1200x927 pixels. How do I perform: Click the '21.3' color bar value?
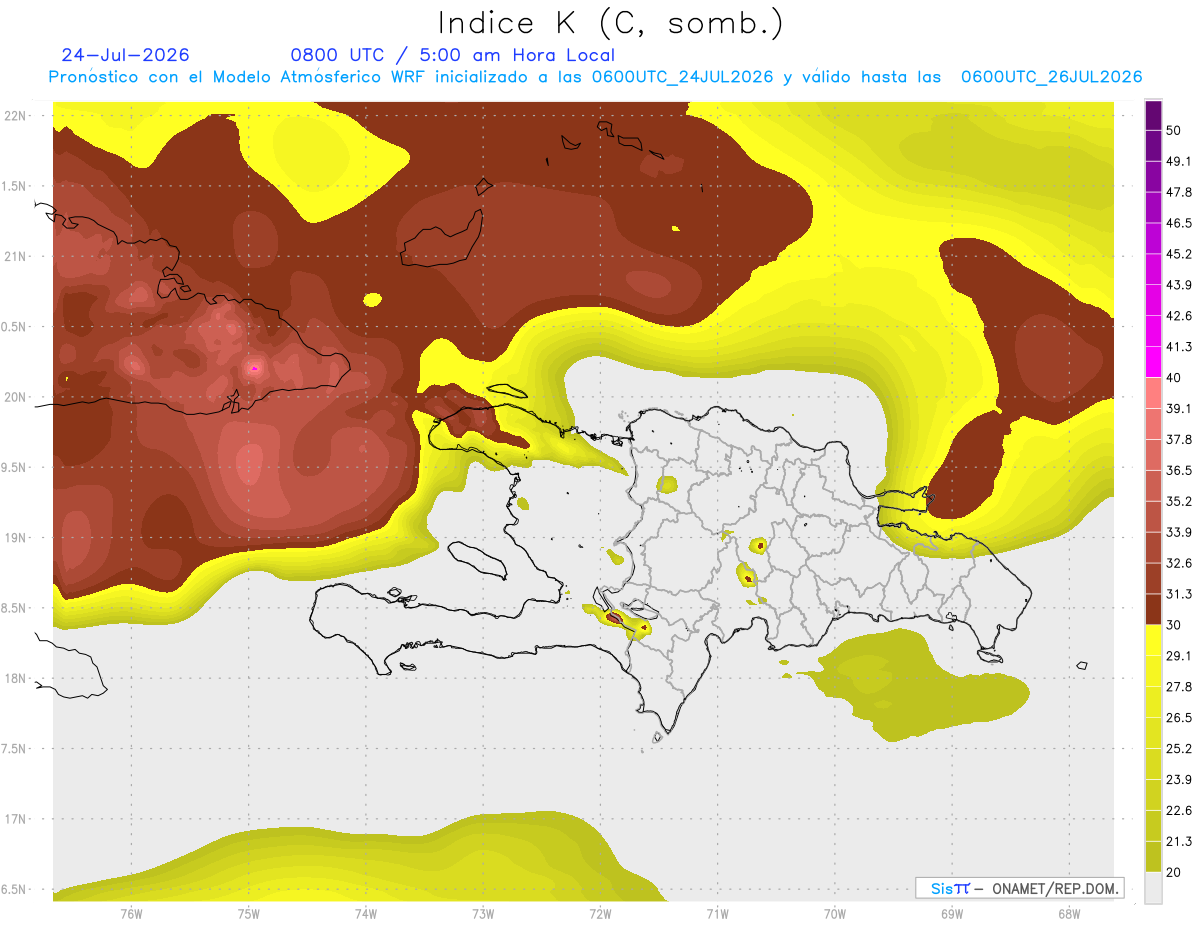pyautogui.click(x=1179, y=842)
